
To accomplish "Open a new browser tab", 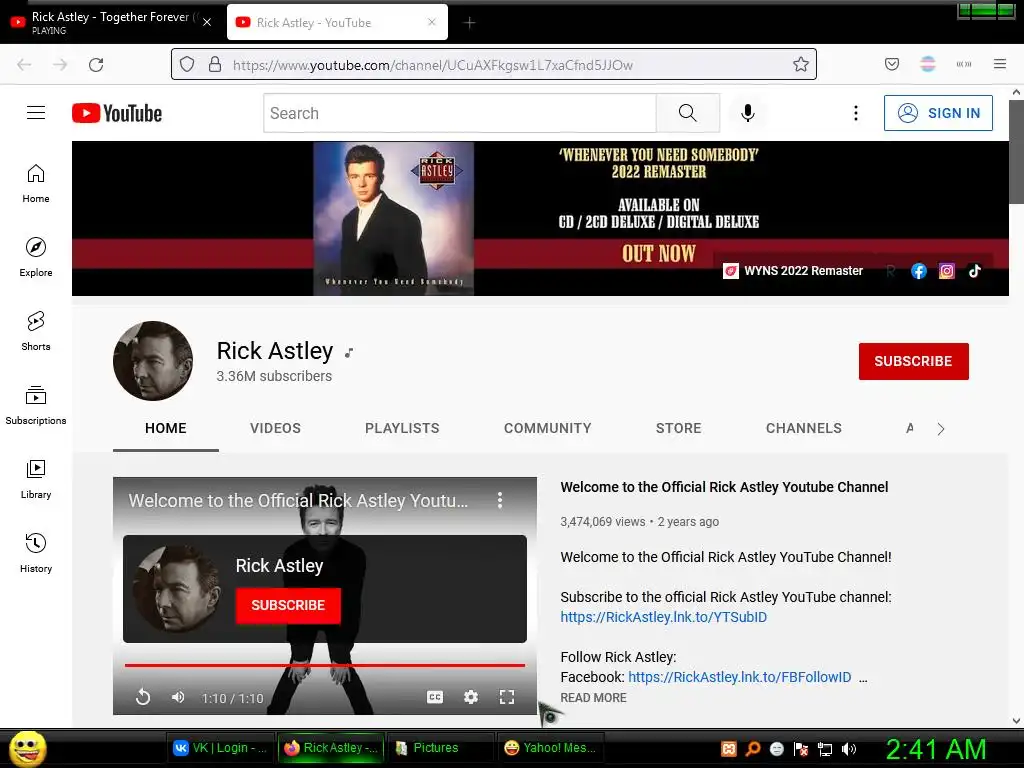I will click(x=469, y=23).
